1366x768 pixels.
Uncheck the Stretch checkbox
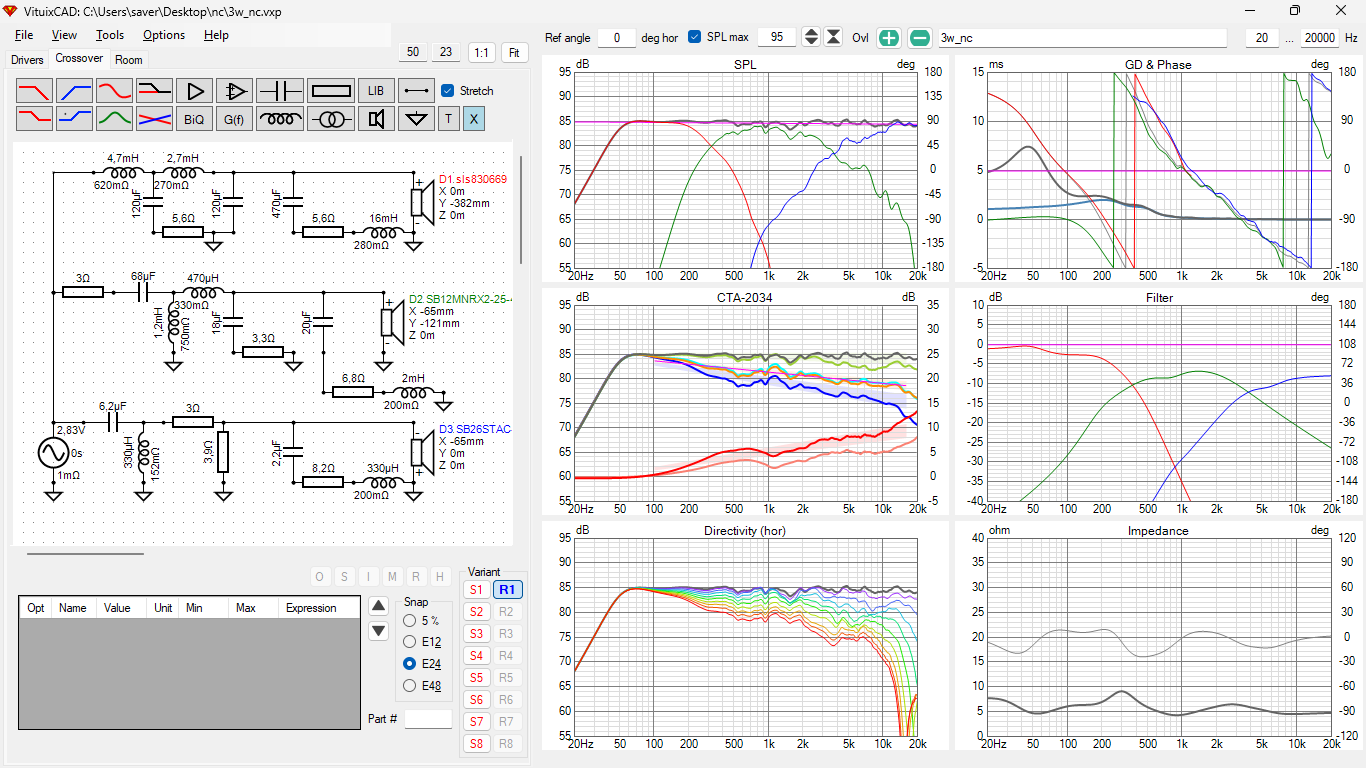click(x=448, y=91)
